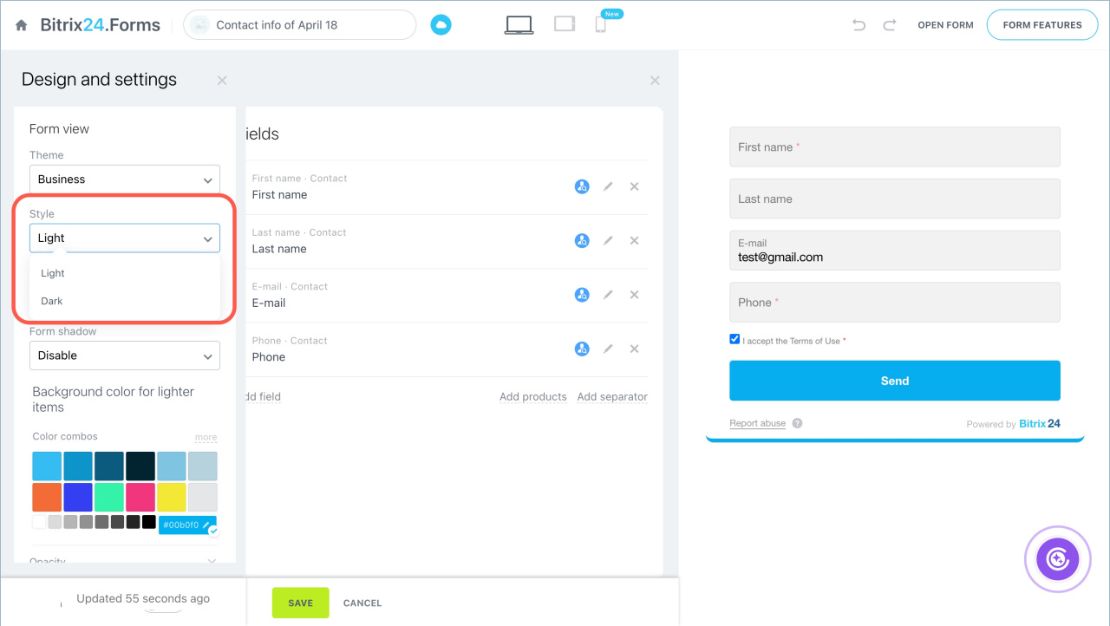1110x626 pixels.
Task: Close the Design and settings panel
Action: pos(222,80)
